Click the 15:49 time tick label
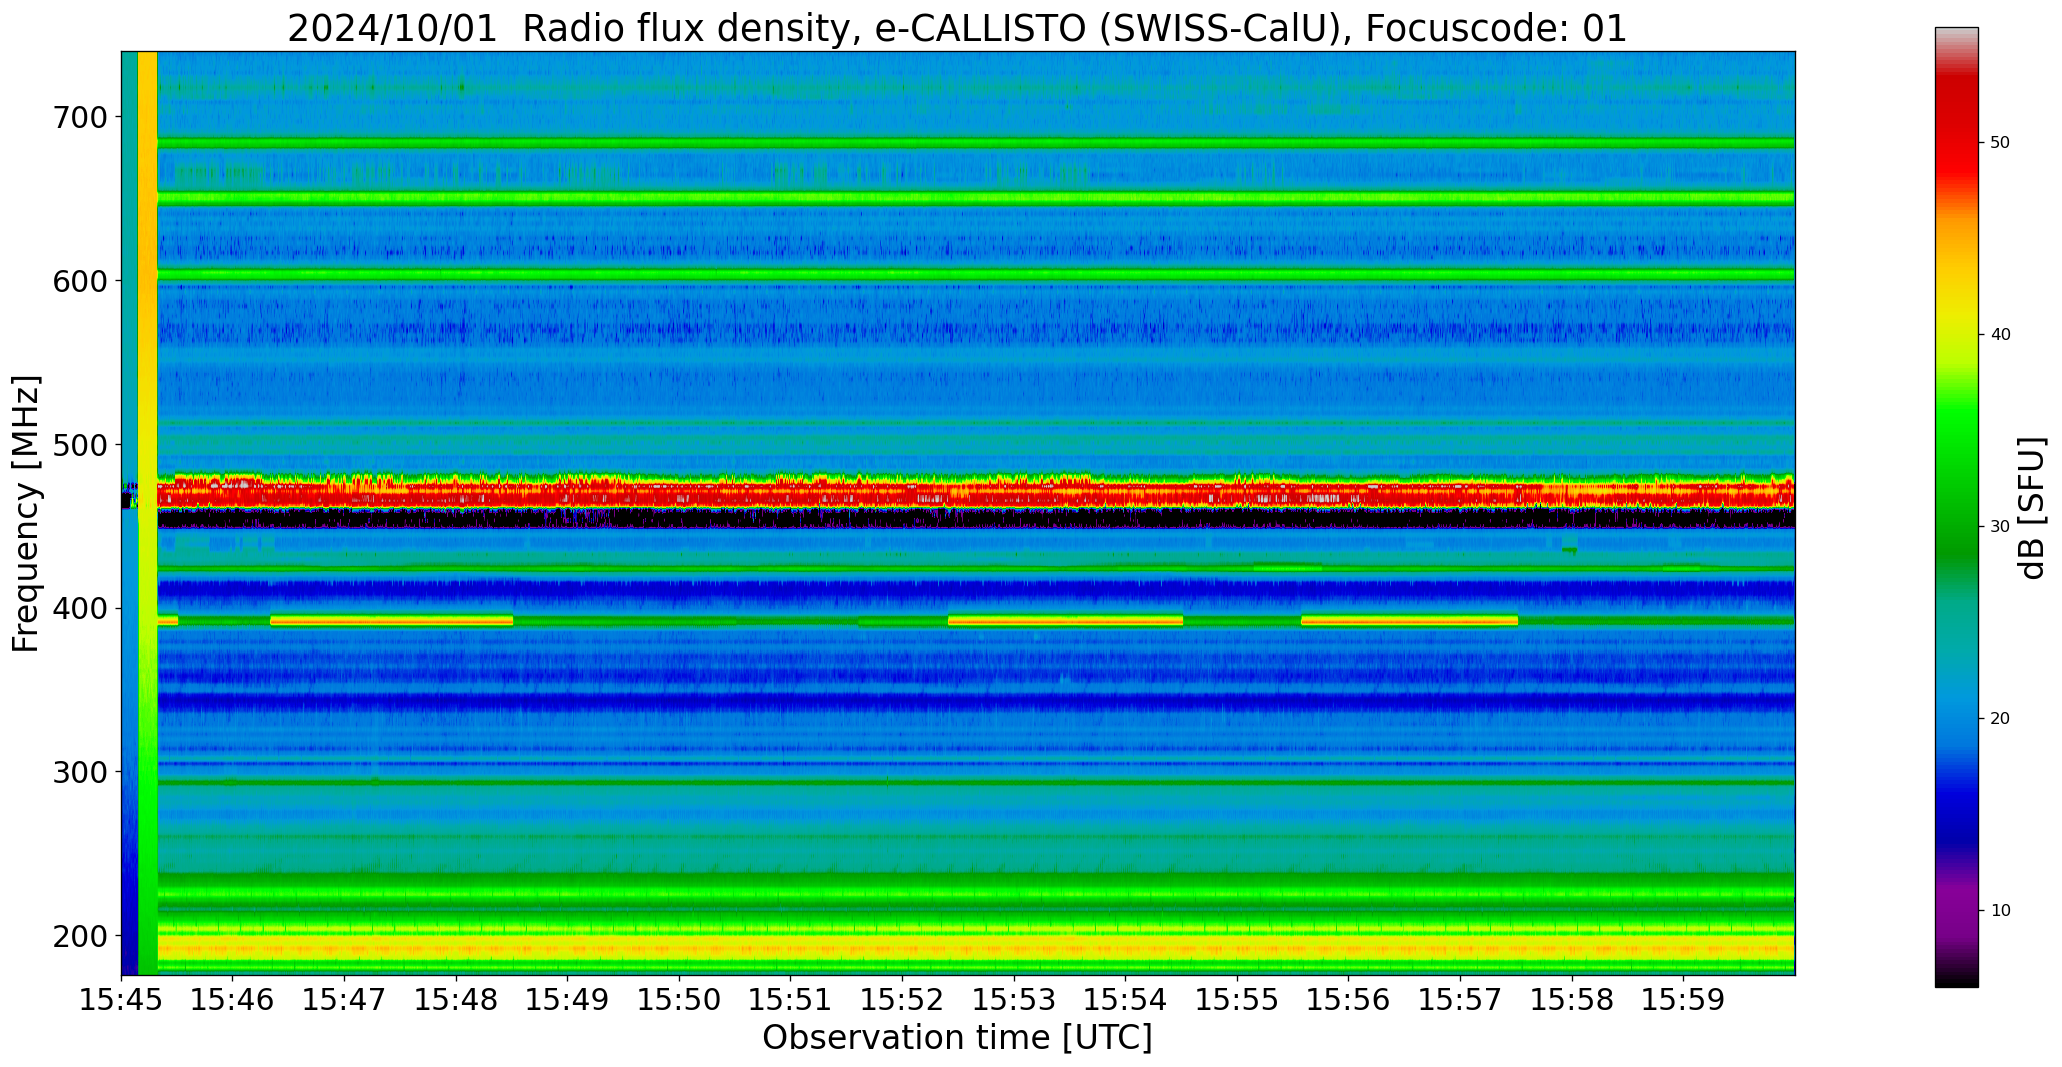Image resolution: width=2062 pixels, height=1067 pixels. pyautogui.click(x=568, y=1000)
